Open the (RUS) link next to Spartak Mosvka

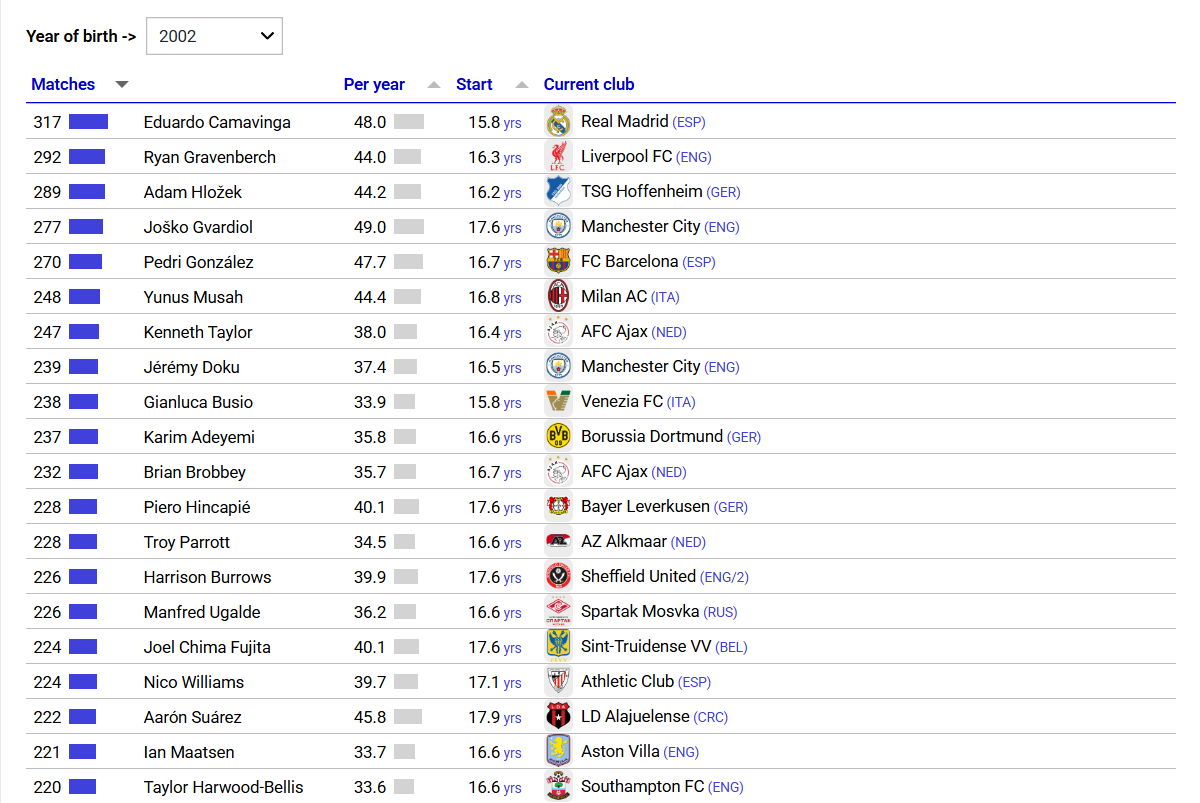[720, 612]
